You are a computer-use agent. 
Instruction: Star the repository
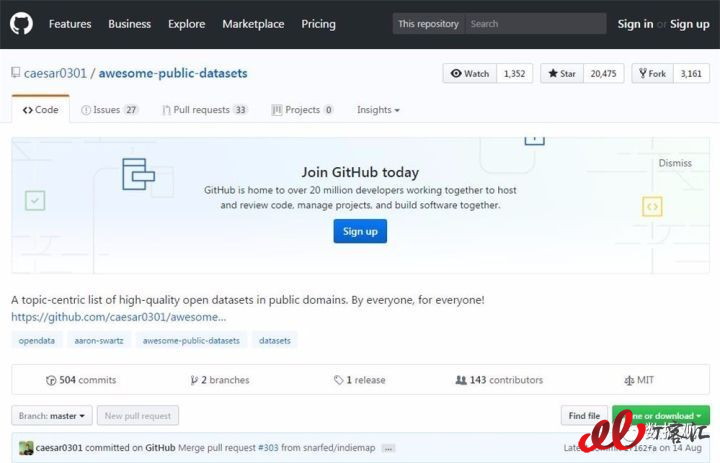coord(562,73)
